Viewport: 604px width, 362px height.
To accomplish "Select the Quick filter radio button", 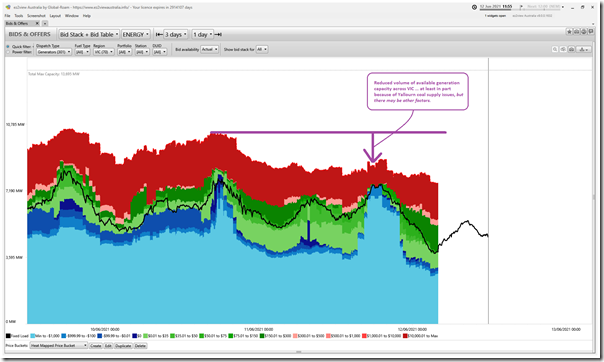I will point(8,47).
